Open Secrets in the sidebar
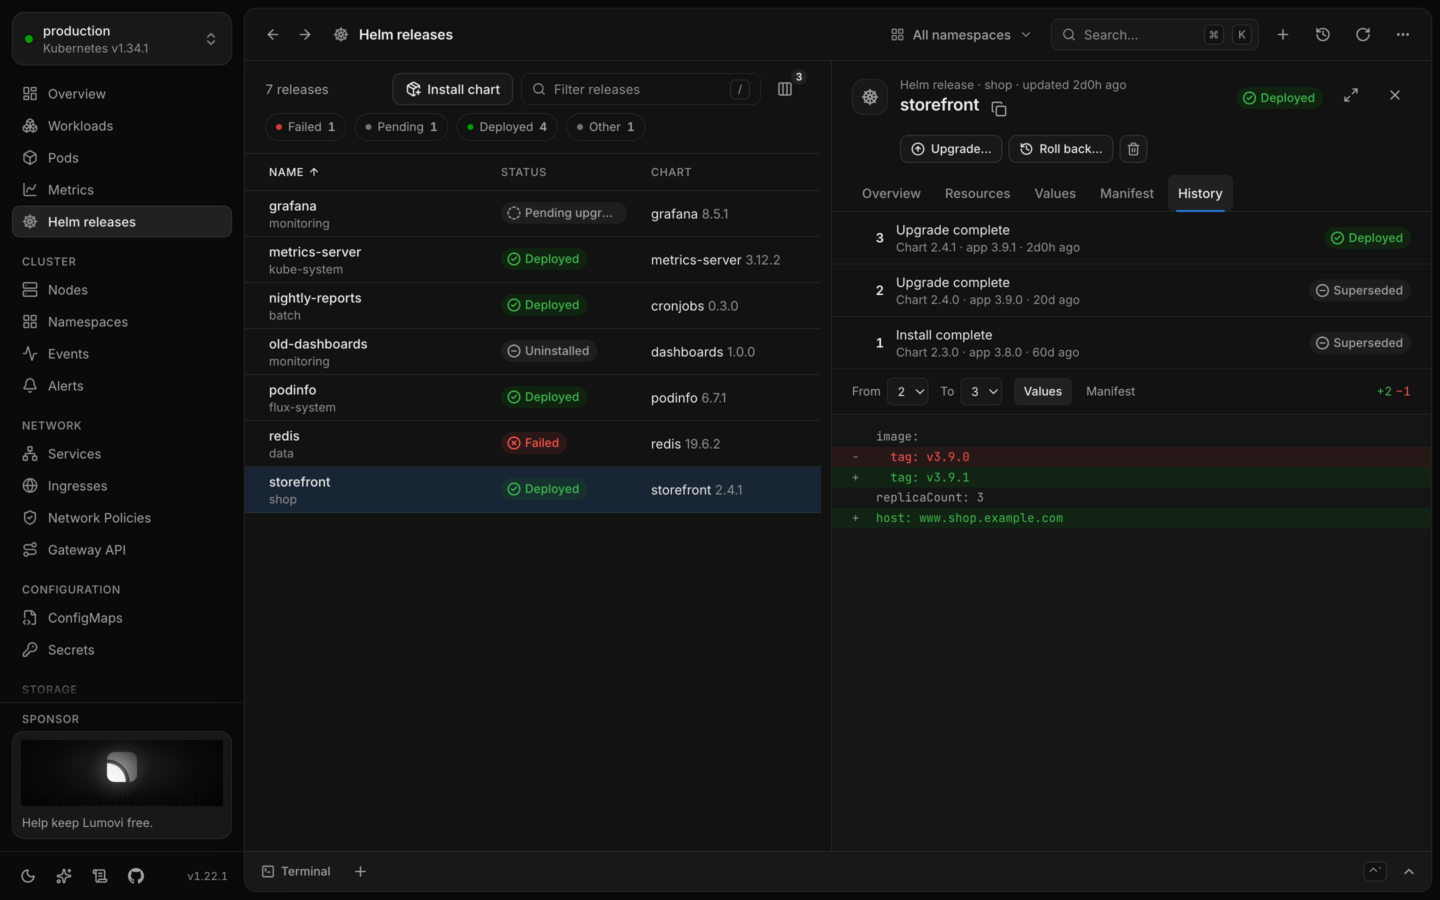Image resolution: width=1440 pixels, height=900 pixels. click(122, 650)
